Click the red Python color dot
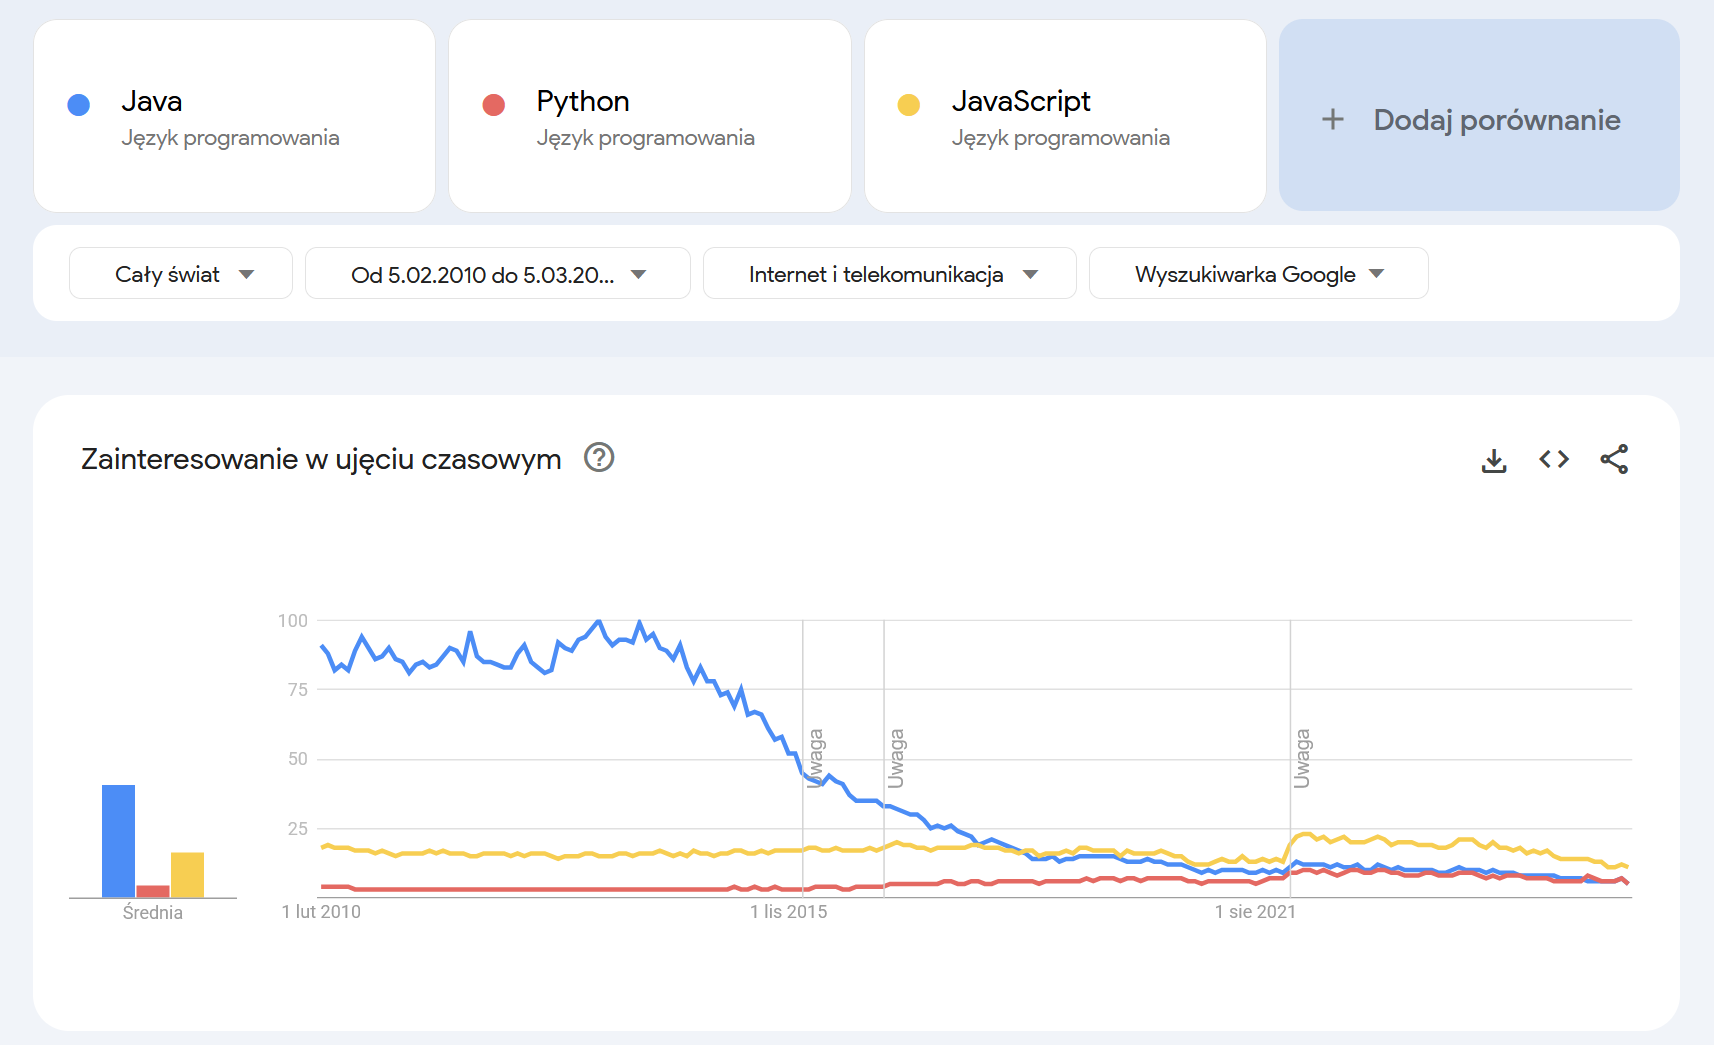This screenshot has width=1714, height=1045. 494,105
